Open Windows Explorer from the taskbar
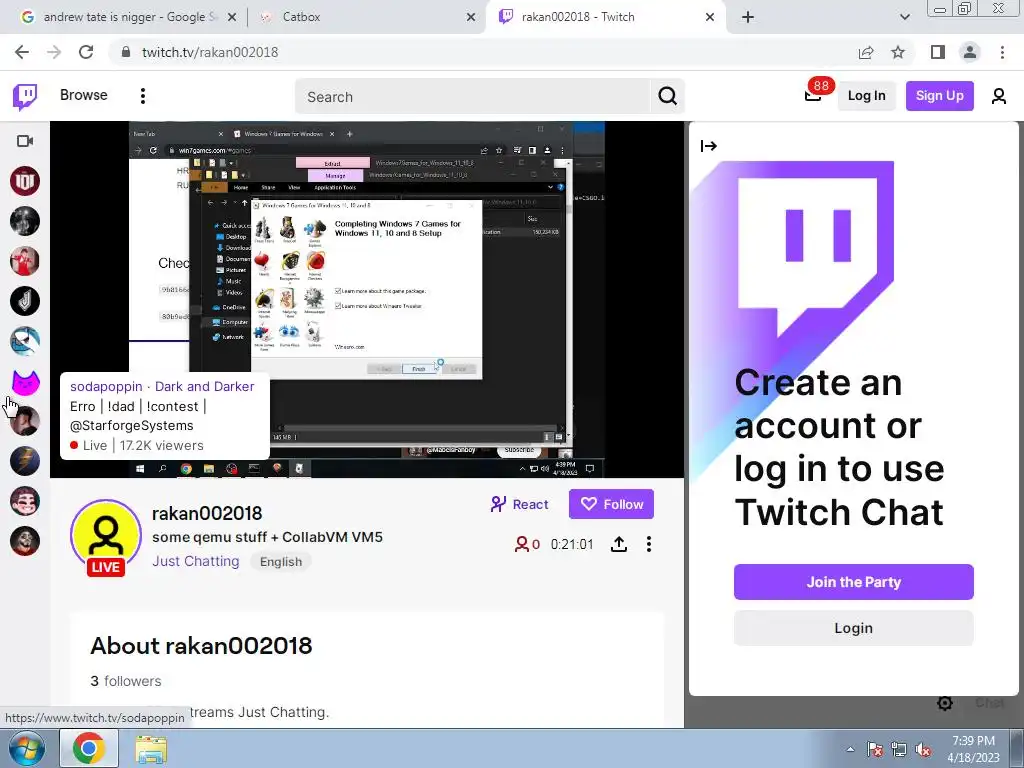Image resolution: width=1024 pixels, height=768 pixels. pos(152,748)
